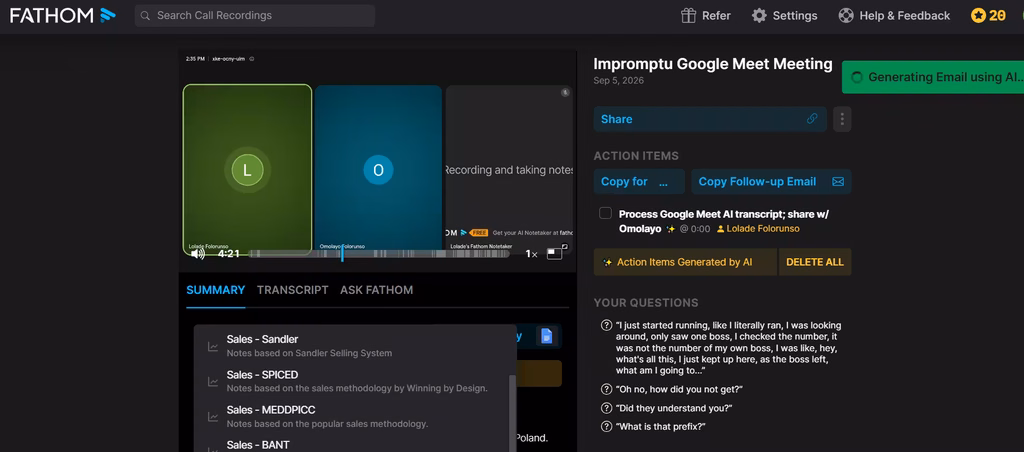Click assignee Lolade Folorunso on action item
The height and width of the screenshot is (452, 1024).
(758, 229)
